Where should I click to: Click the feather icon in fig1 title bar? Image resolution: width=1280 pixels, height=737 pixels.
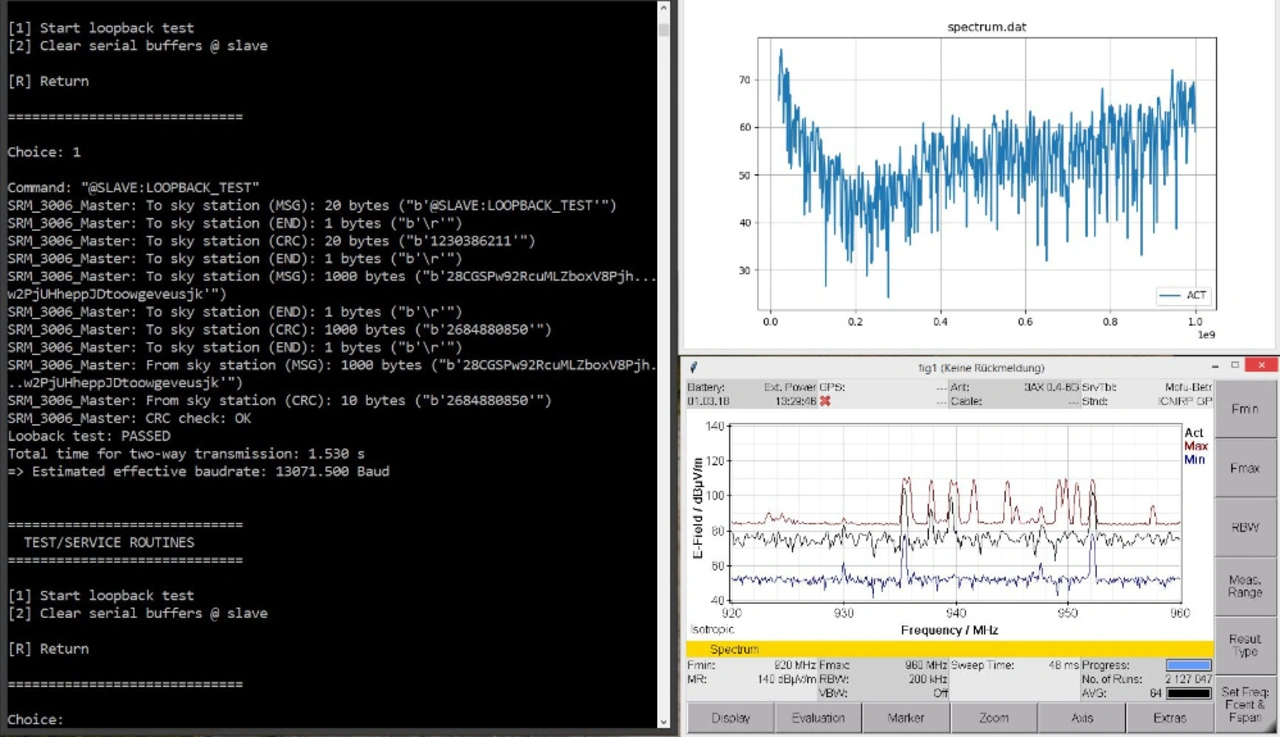[x=693, y=367]
